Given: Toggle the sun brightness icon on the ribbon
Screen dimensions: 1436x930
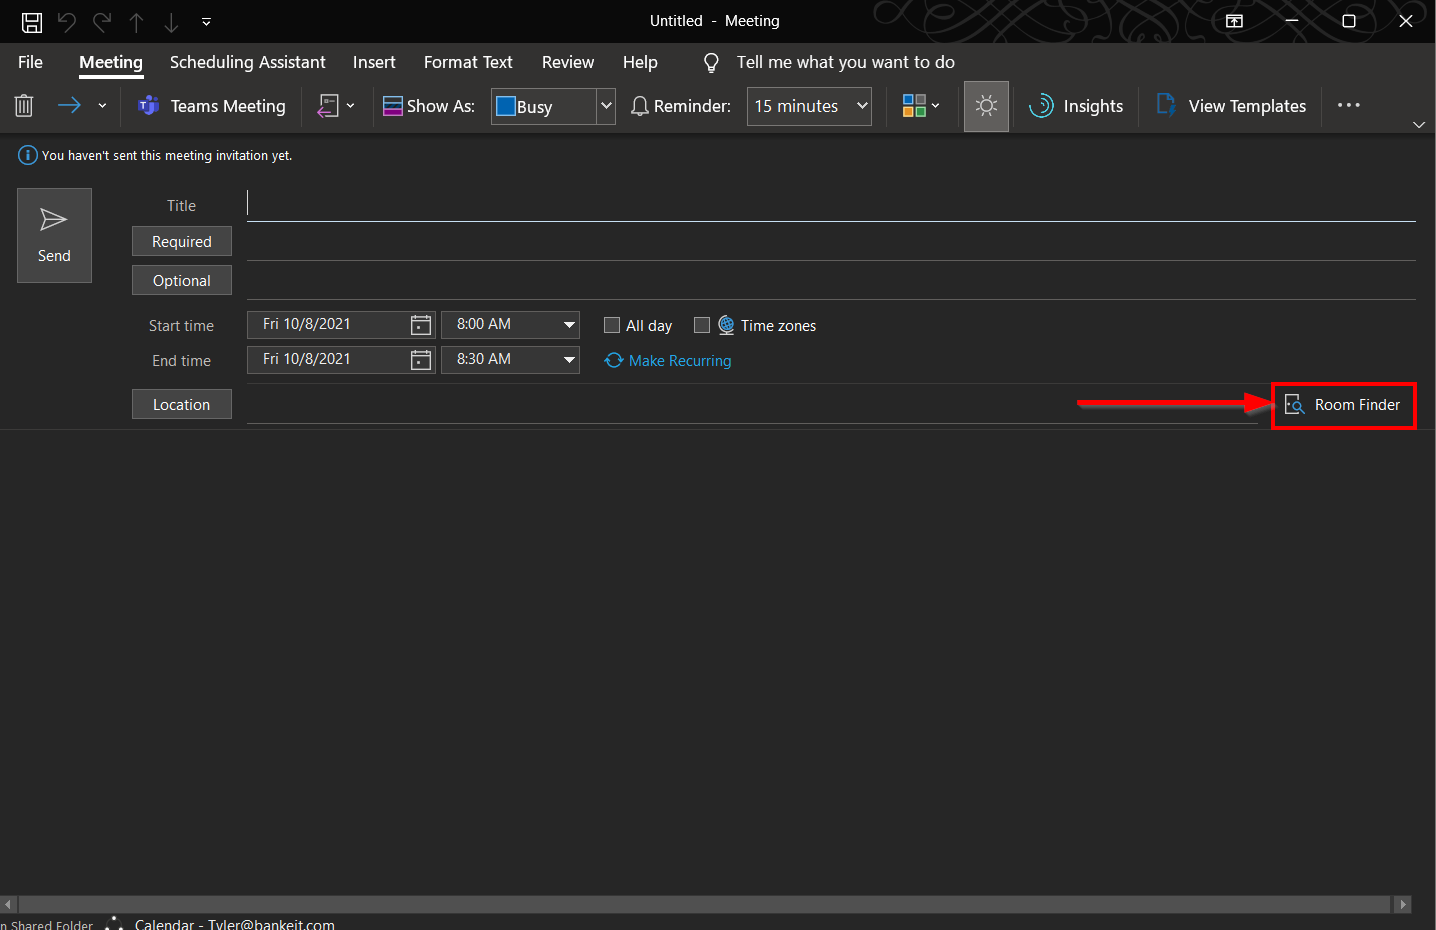Looking at the screenshot, I should click(986, 105).
